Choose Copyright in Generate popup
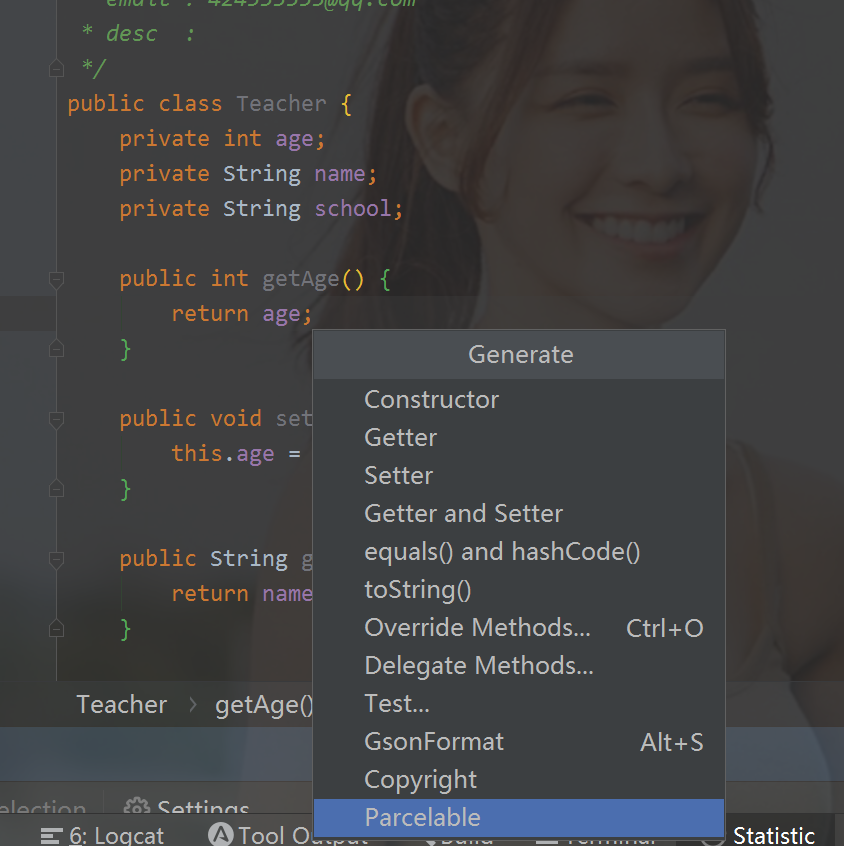 (x=519, y=780)
